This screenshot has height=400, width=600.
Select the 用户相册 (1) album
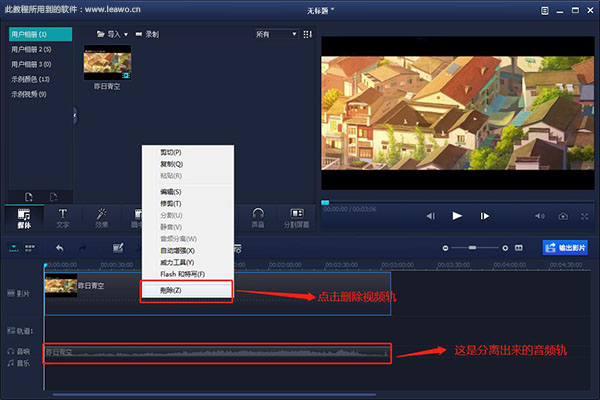(40, 34)
